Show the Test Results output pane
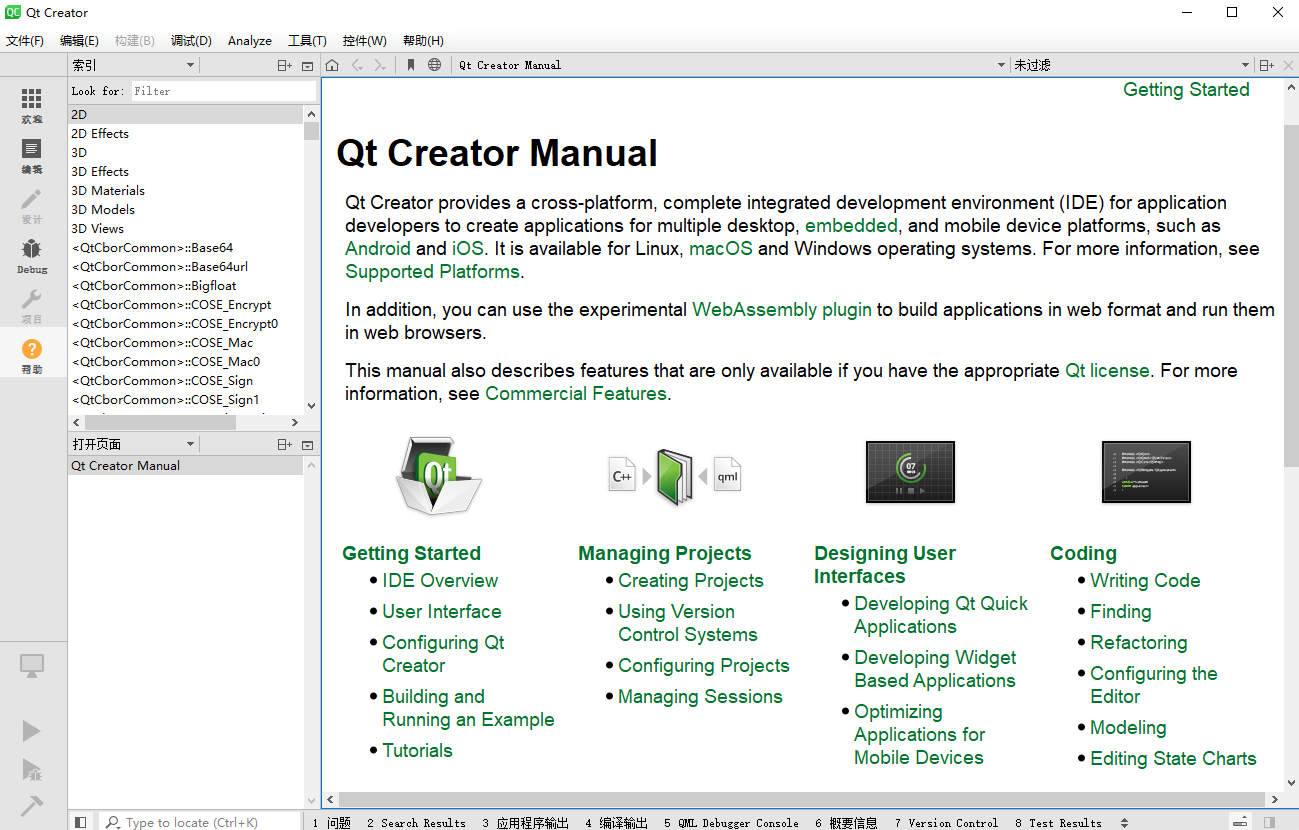Screen dimensions: 1299x830 pyautogui.click(x=1058, y=823)
